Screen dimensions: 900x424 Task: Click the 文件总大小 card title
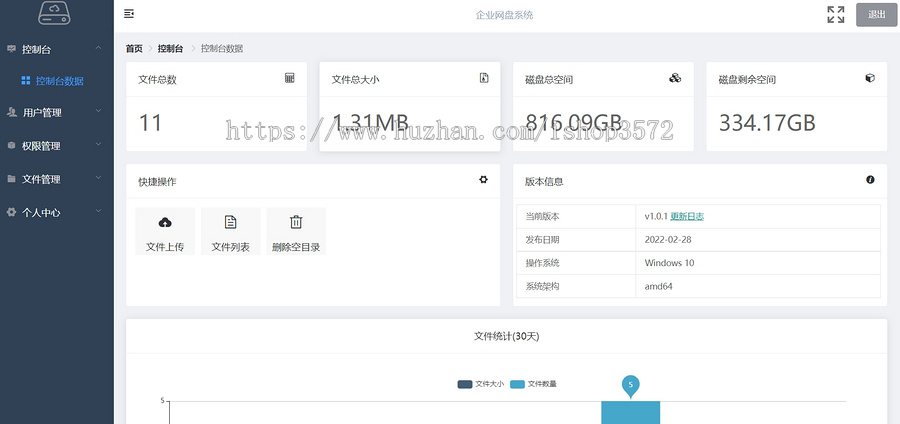pos(355,80)
